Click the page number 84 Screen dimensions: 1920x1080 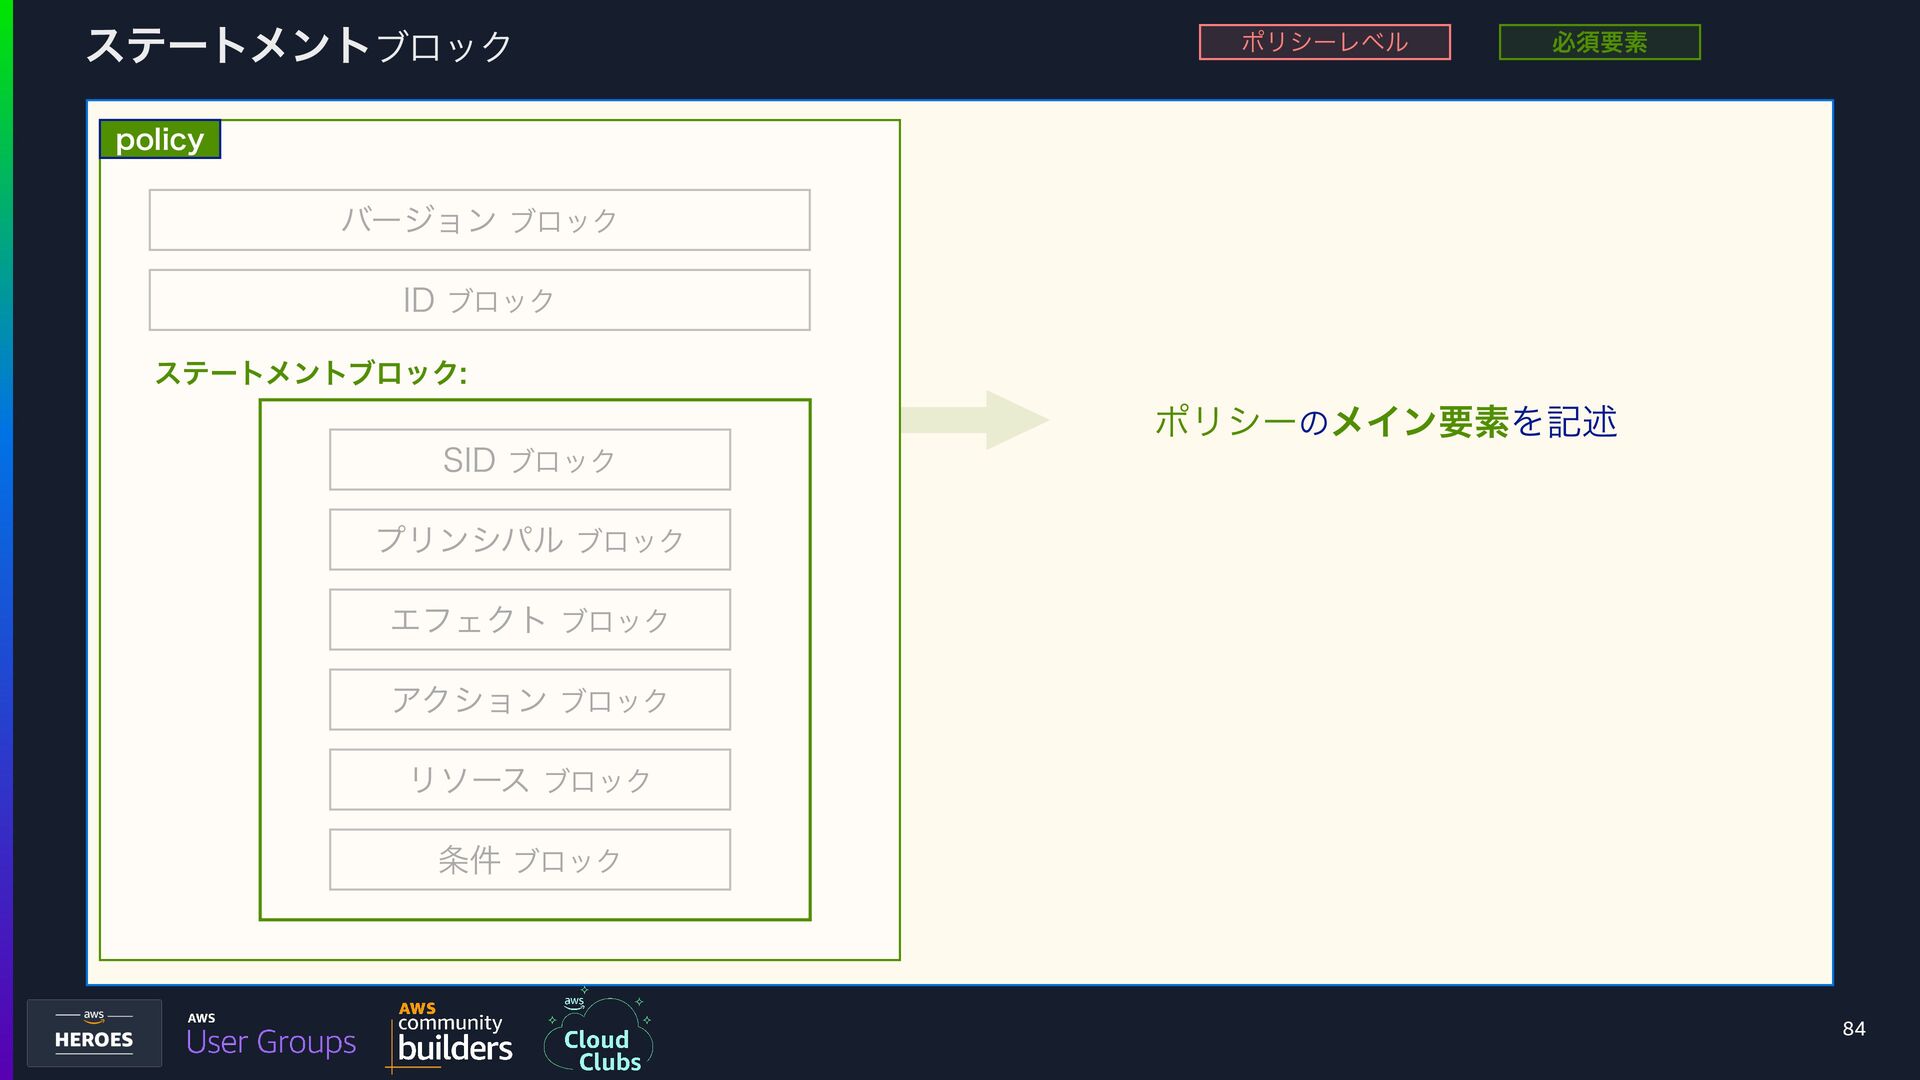[x=1854, y=1029]
